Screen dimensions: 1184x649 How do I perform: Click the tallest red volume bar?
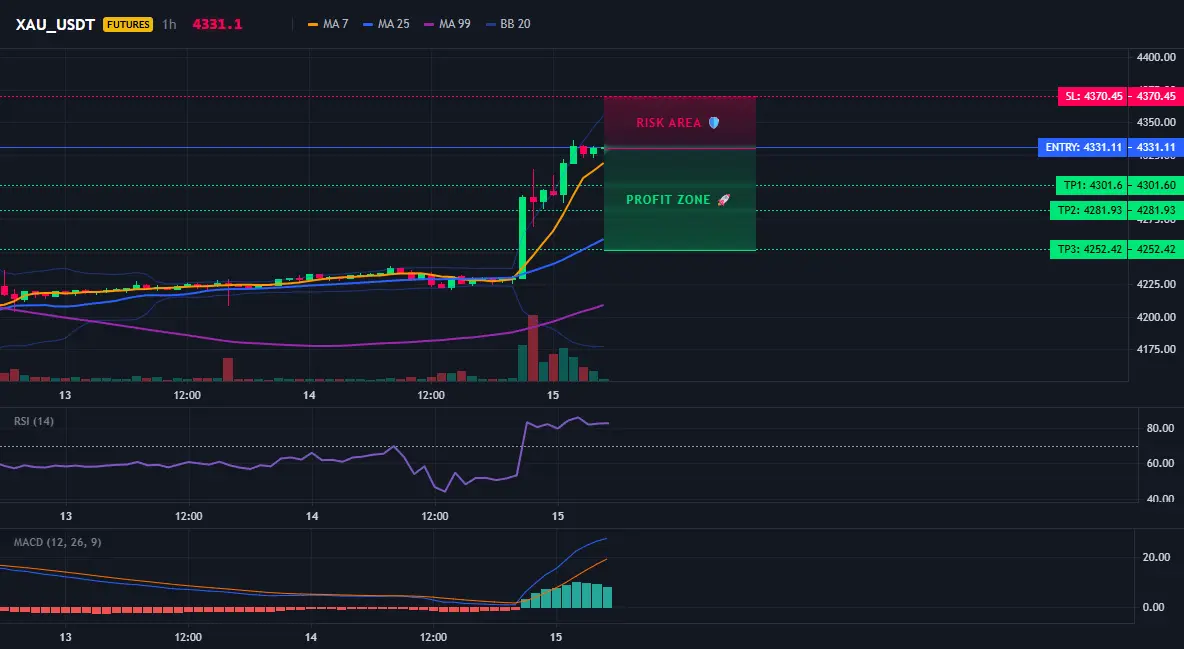(532, 348)
